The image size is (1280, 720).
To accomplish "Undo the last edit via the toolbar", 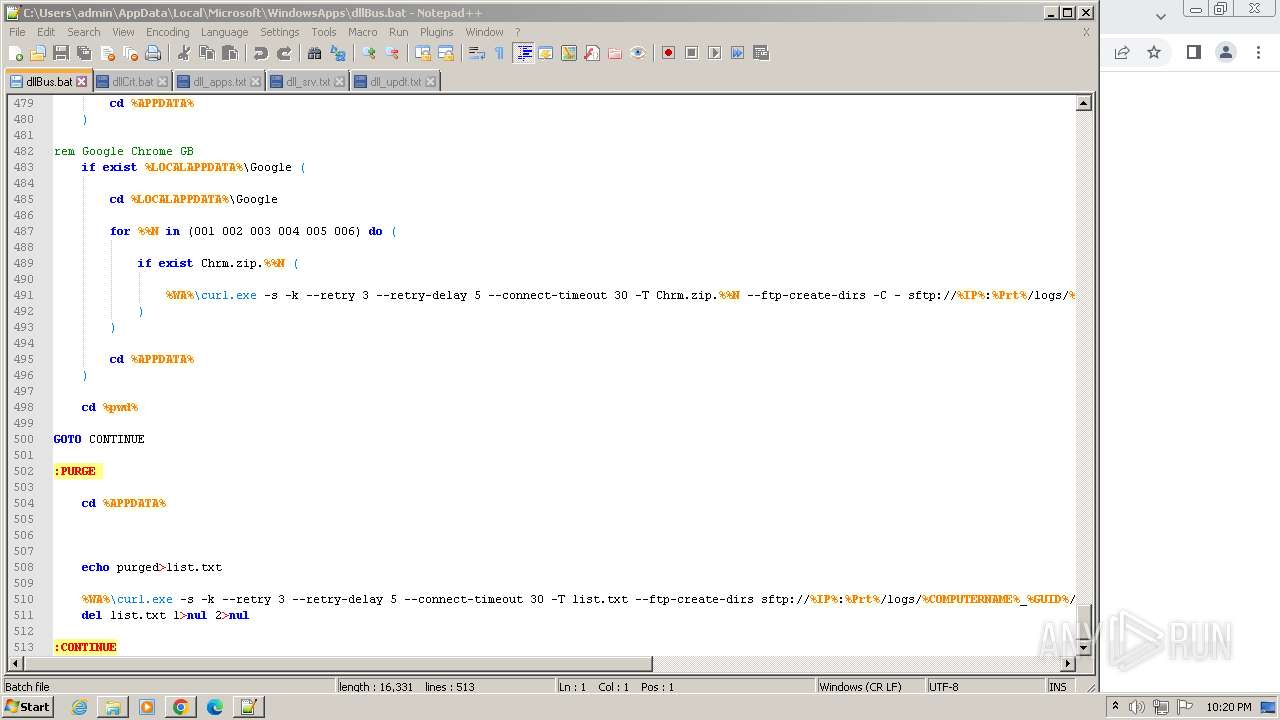I will coord(261,53).
